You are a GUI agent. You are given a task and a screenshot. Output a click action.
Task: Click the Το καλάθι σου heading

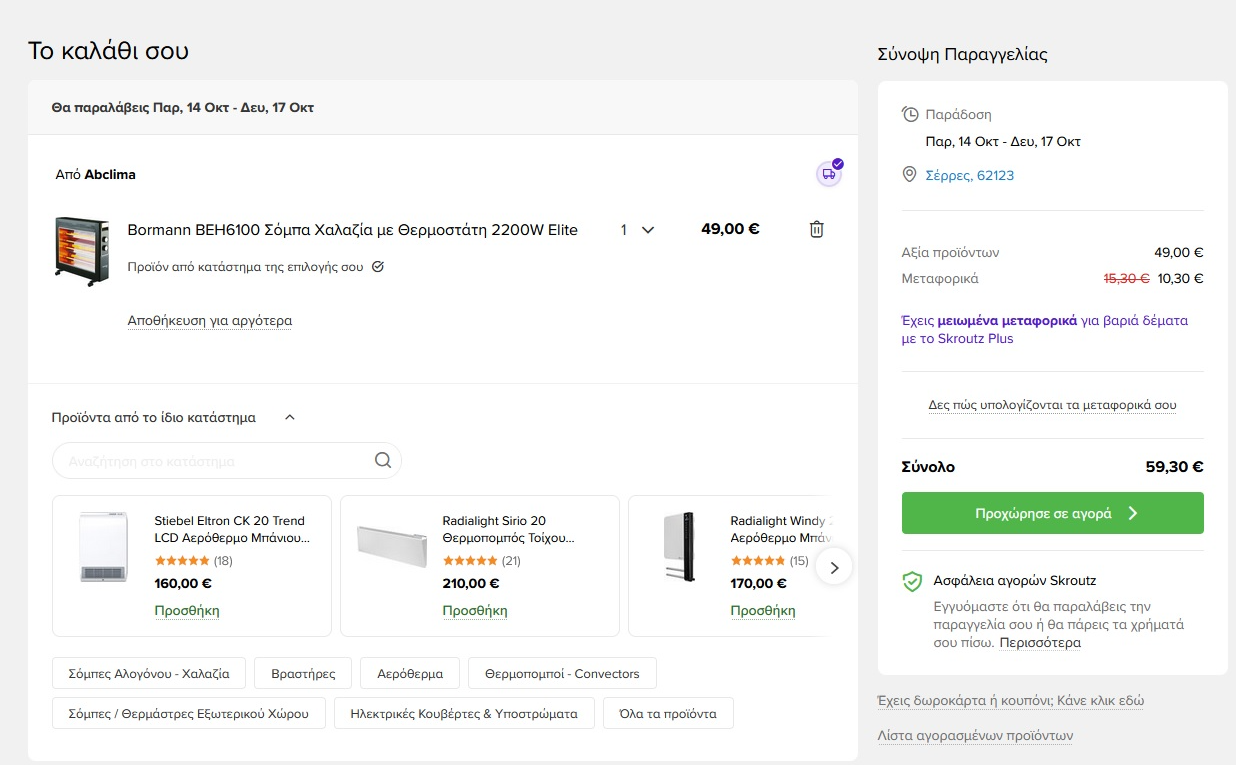point(108,50)
